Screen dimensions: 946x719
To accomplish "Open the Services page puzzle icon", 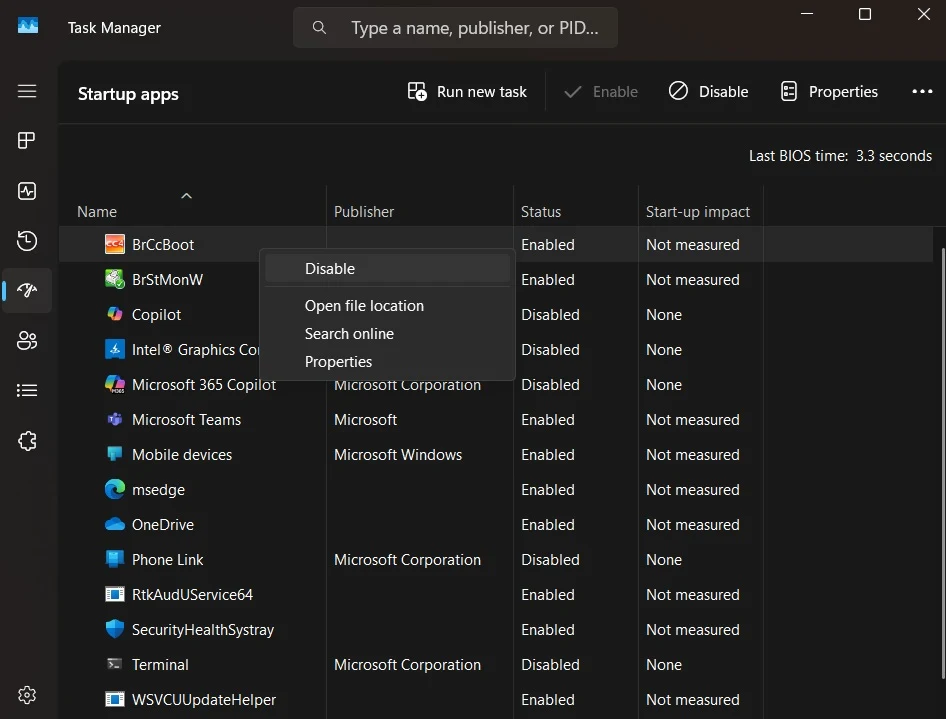I will pyautogui.click(x=27, y=441).
